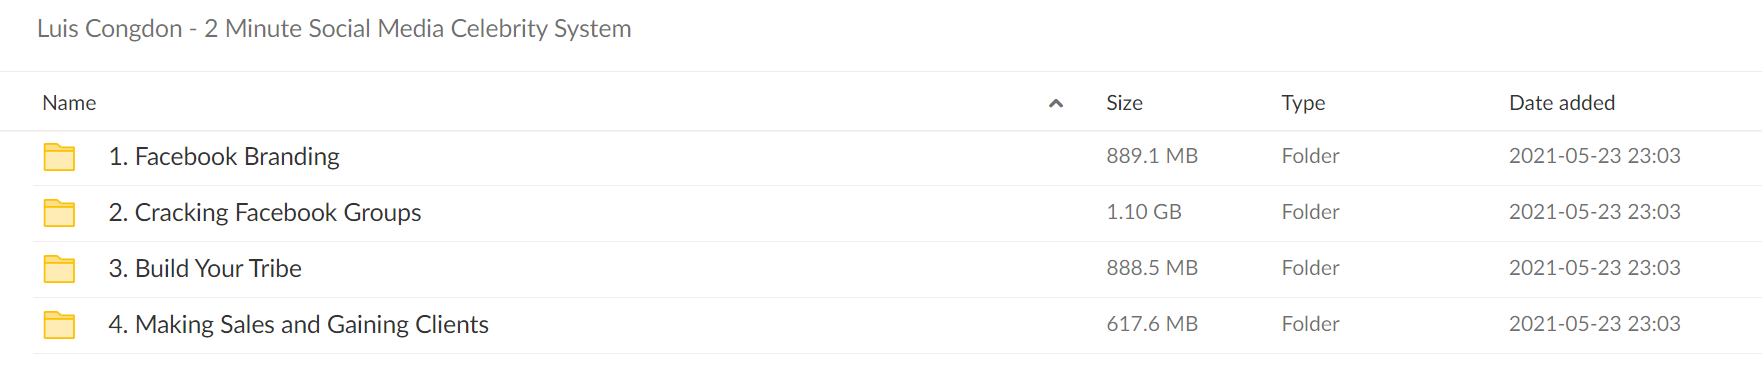The height and width of the screenshot is (390, 1762).
Task: Click the date cell for Making Sales row
Action: click(x=1594, y=324)
